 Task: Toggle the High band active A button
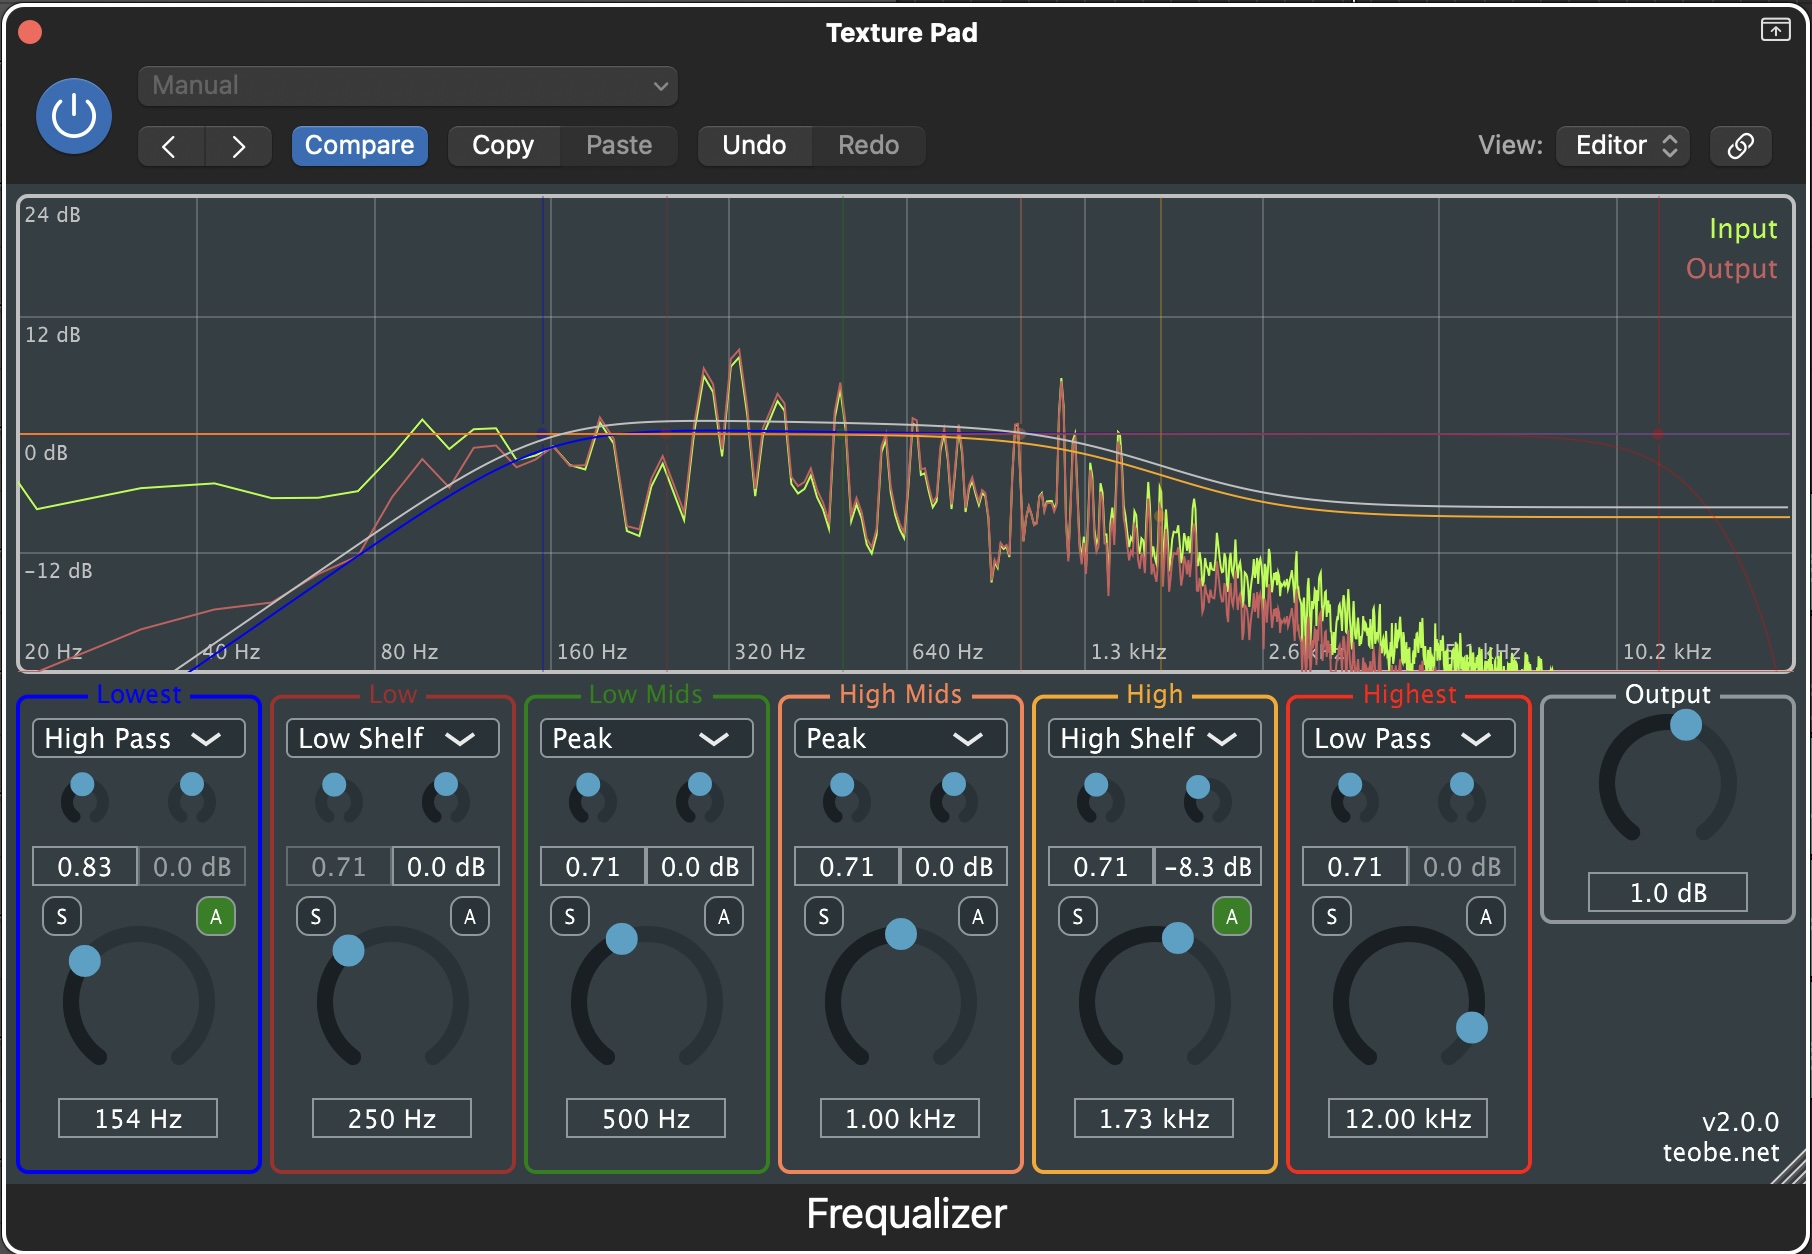(1232, 916)
